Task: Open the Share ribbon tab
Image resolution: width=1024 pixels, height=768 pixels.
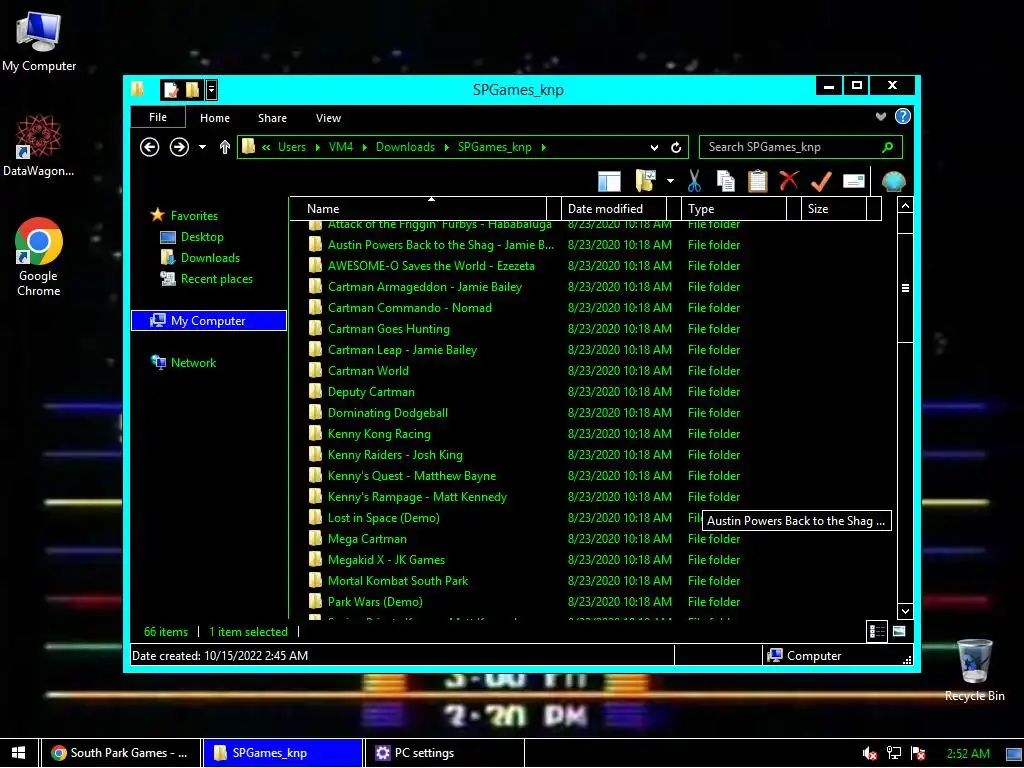Action: [x=272, y=118]
